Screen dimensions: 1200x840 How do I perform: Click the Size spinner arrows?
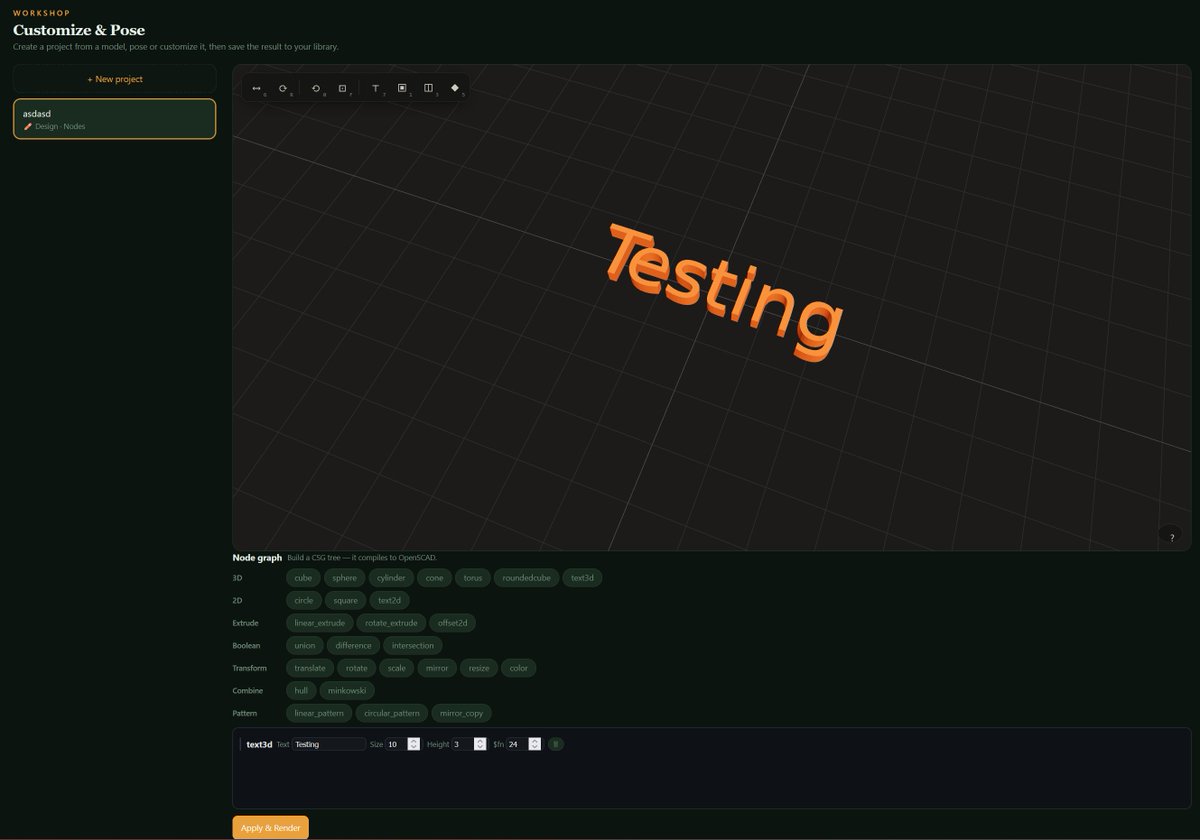coord(414,744)
